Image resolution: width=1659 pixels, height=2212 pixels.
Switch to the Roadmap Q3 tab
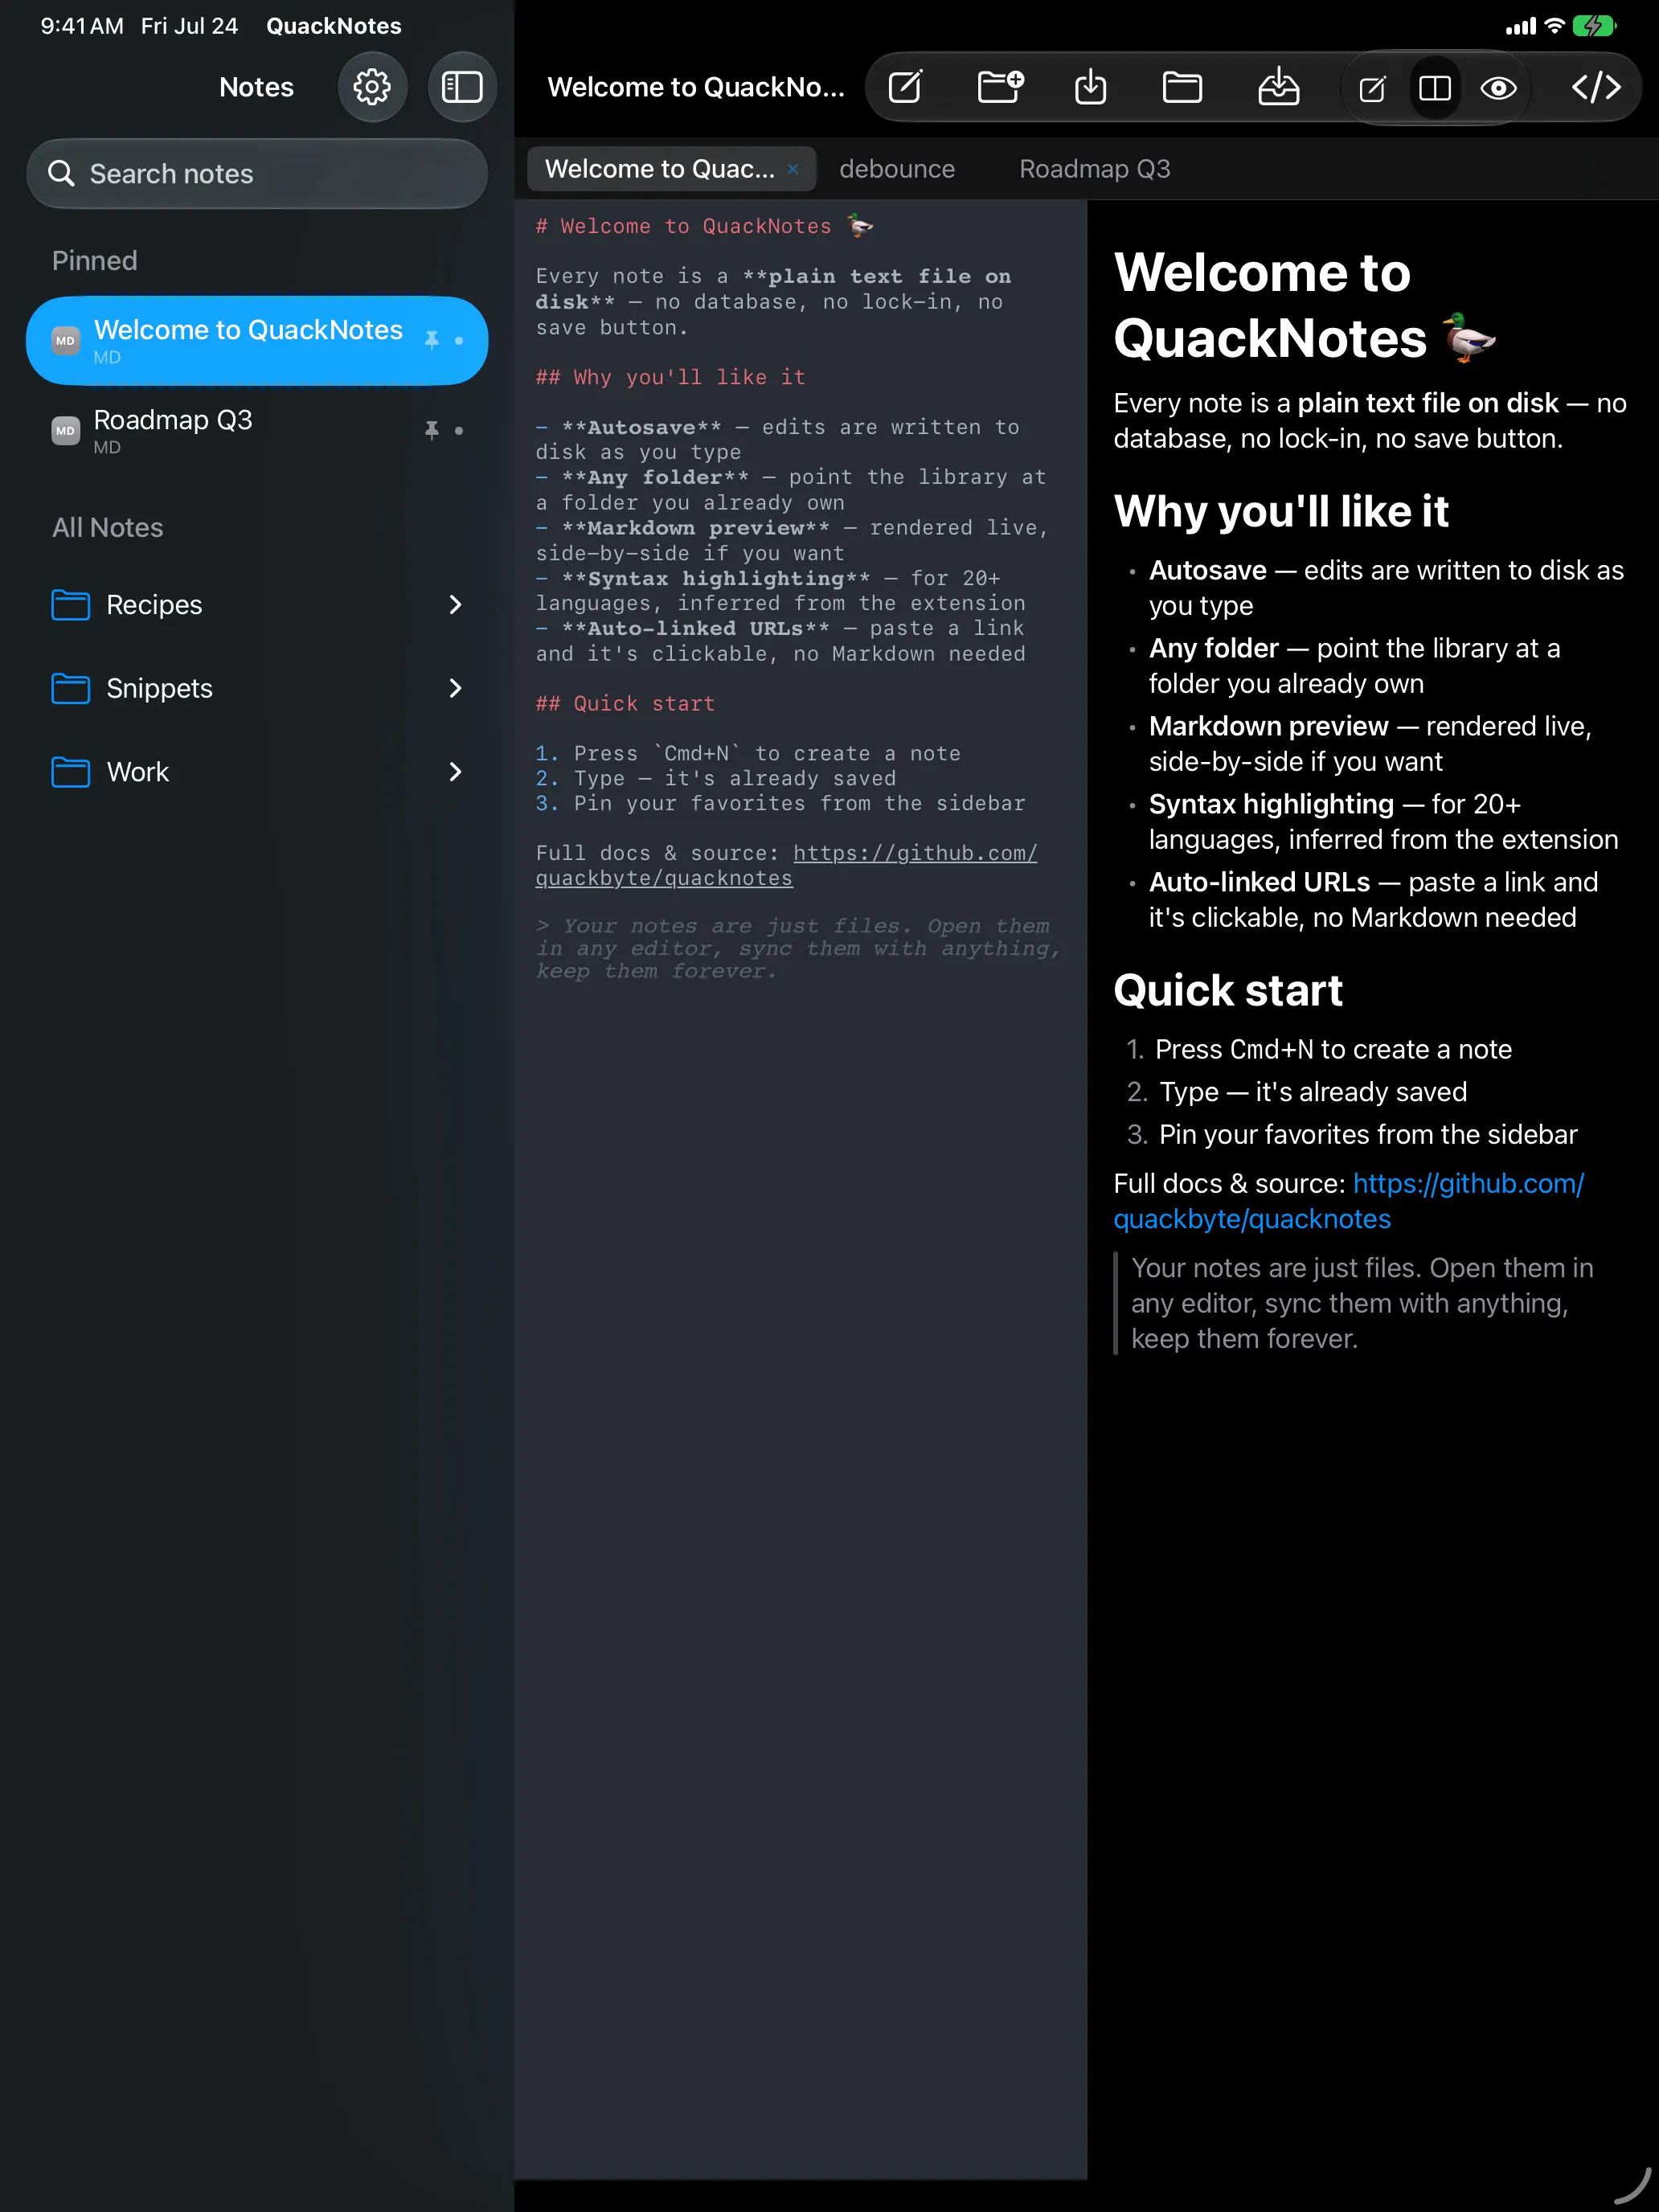pyautogui.click(x=1095, y=169)
